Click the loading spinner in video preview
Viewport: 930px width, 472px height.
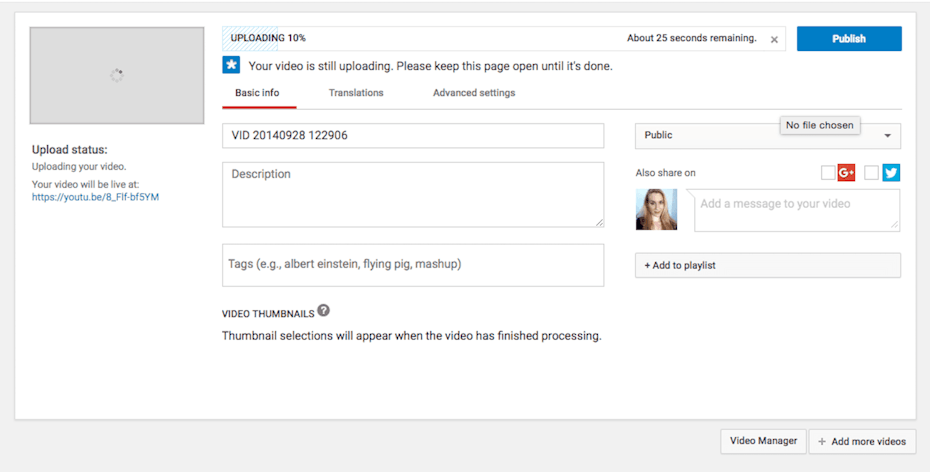tap(117, 75)
